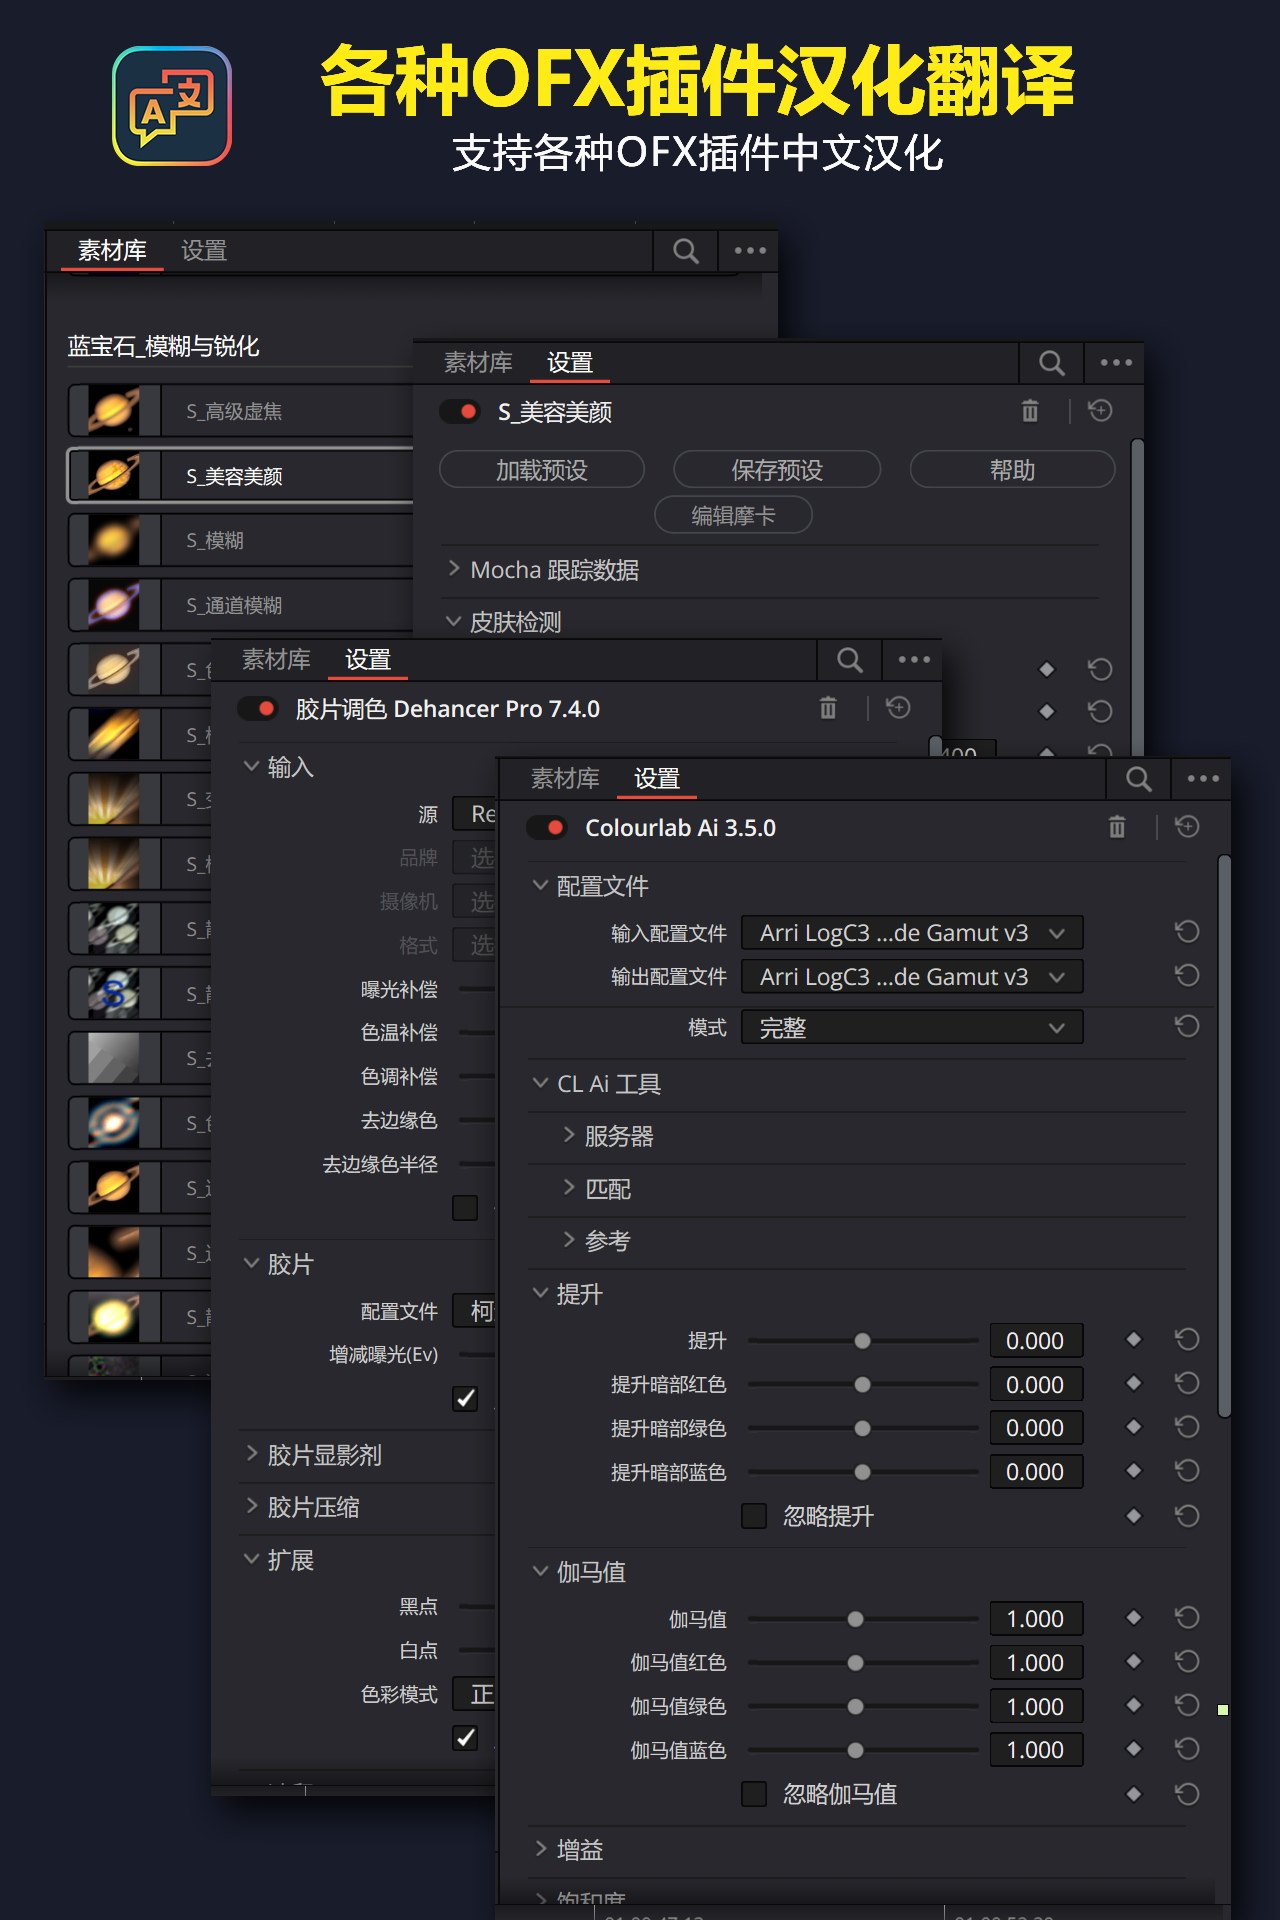
Task: Reset the 输出配置文件 setting
Action: 1187,976
